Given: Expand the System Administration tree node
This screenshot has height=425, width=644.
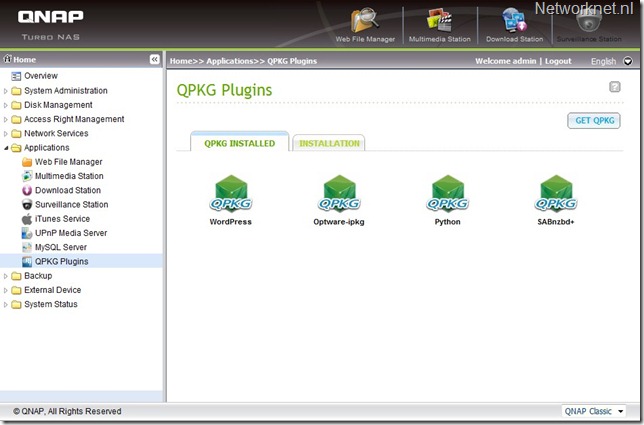Looking at the screenshot, I should (5, 91).
